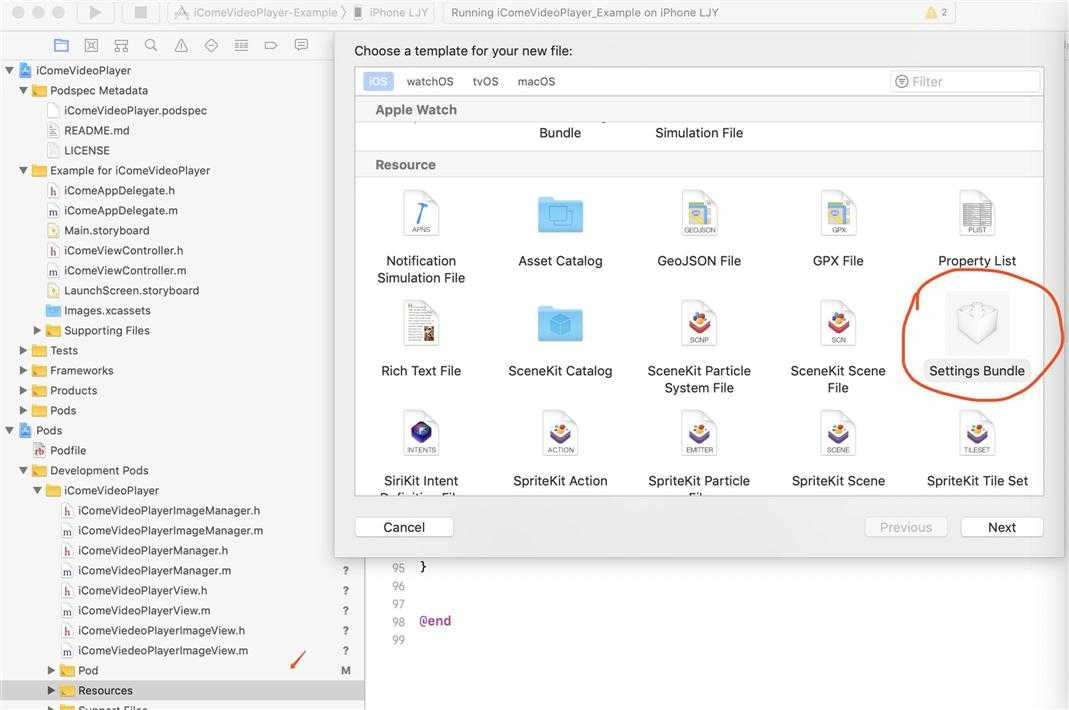Open iComeViedeoPlayerImageView.m
The image size is (1069, 710).
pyautogui.click(x=162, y=651)
